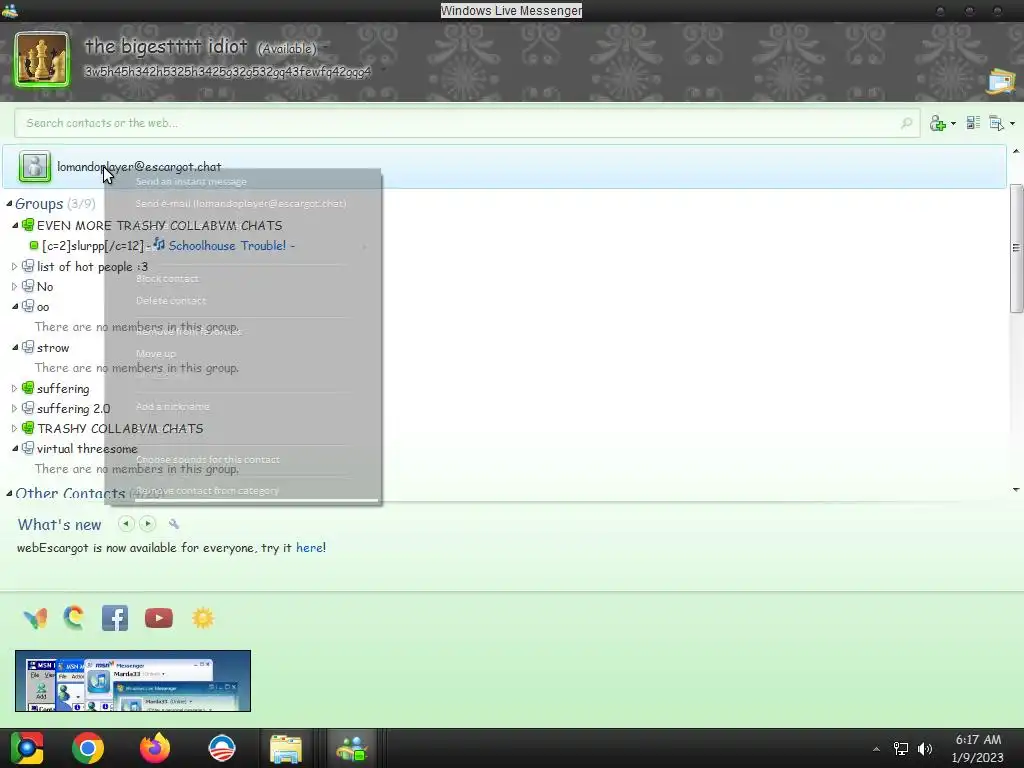Click the contact list scrollbar thumb
The height and width of the screenshot is (768, 1024).
click(x=1016, y=248)
